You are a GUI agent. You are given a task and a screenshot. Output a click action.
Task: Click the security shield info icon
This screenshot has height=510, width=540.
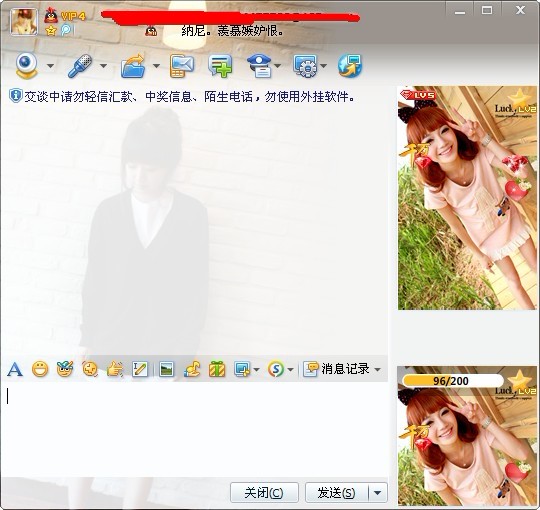(x=15, y=96)
